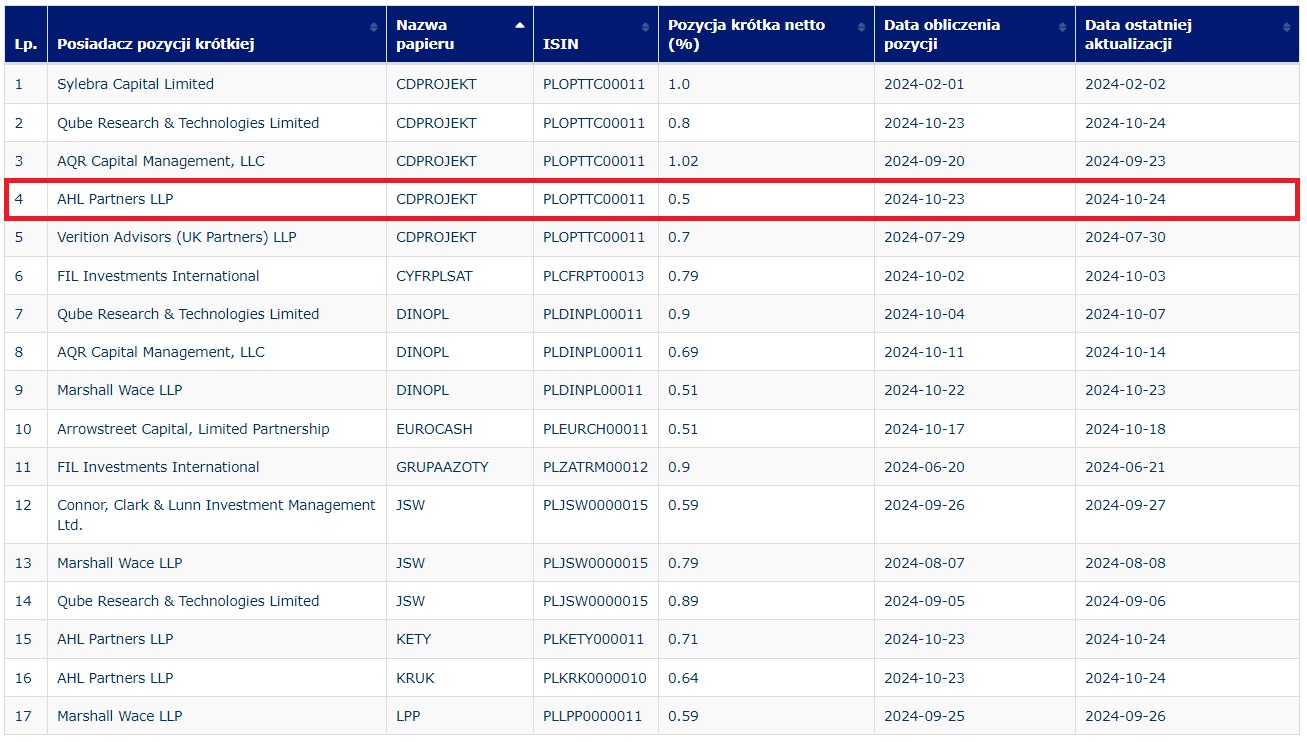Click ISIN PLCFRPT00013
Viewport: 1307px width, 742px height.
tap(594, 276)
